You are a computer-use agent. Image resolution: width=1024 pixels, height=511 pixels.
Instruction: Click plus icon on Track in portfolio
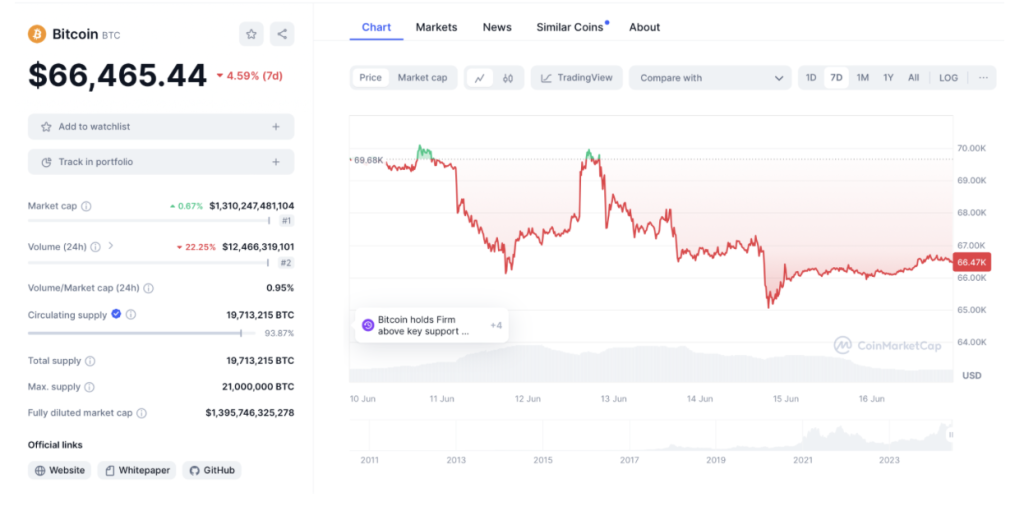pyautogui.click(x=276, y=162)
